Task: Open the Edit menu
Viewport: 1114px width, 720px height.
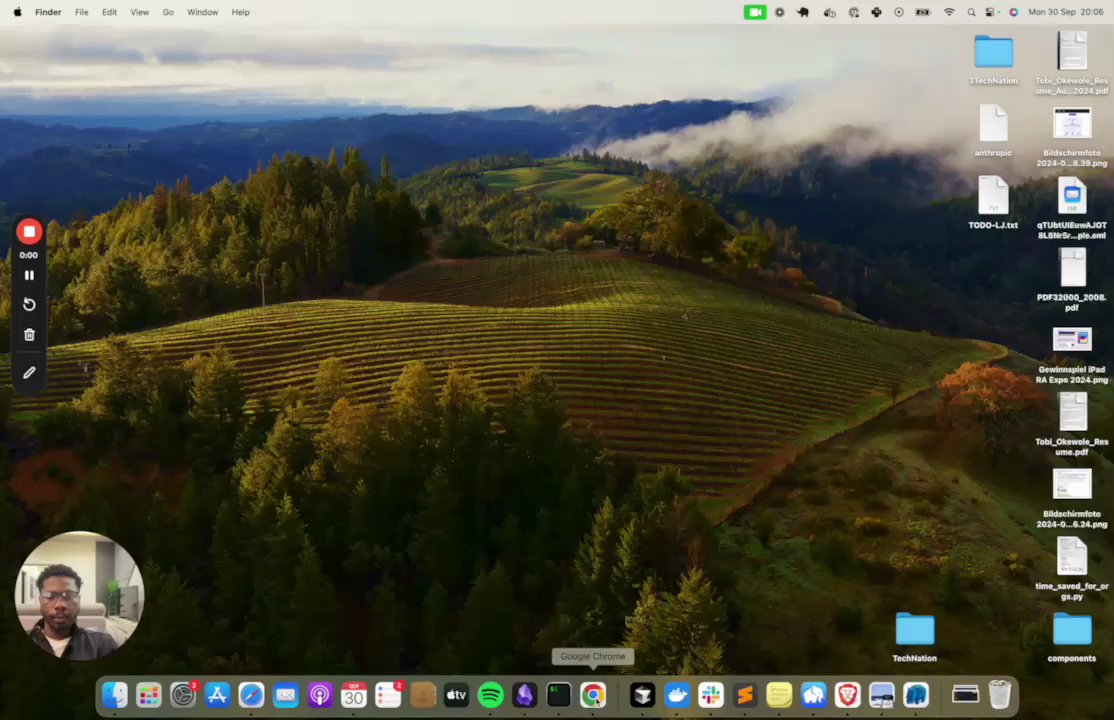Action: [x=109, y=12]
